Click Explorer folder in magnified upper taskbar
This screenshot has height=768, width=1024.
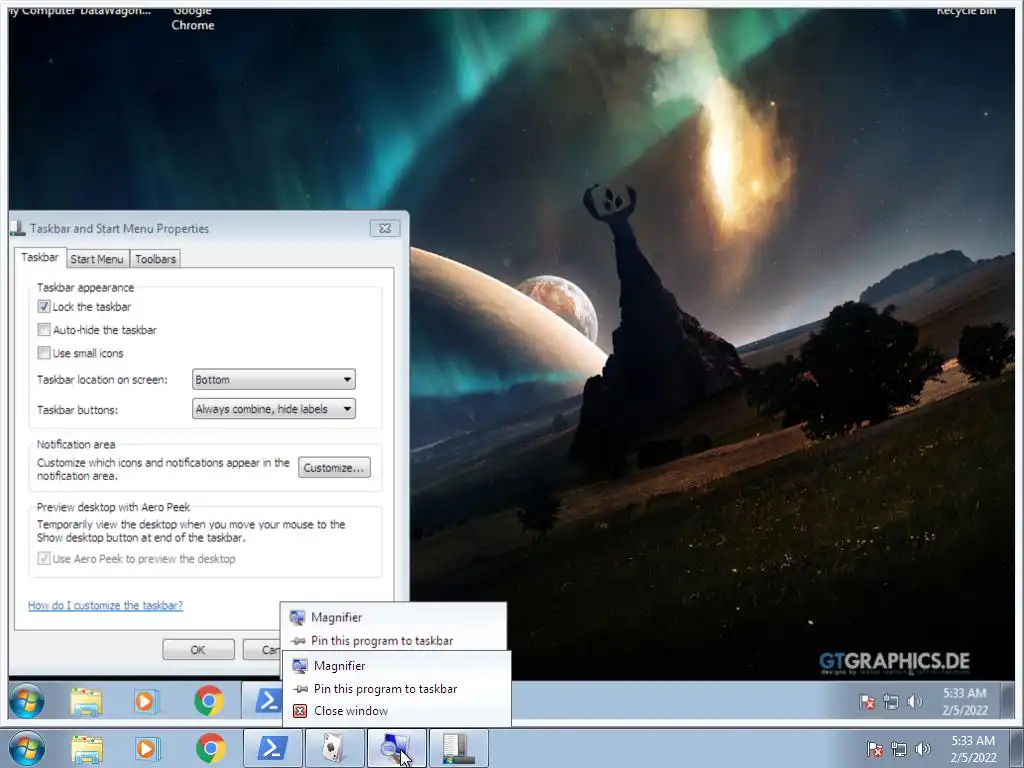click(86, 701)
